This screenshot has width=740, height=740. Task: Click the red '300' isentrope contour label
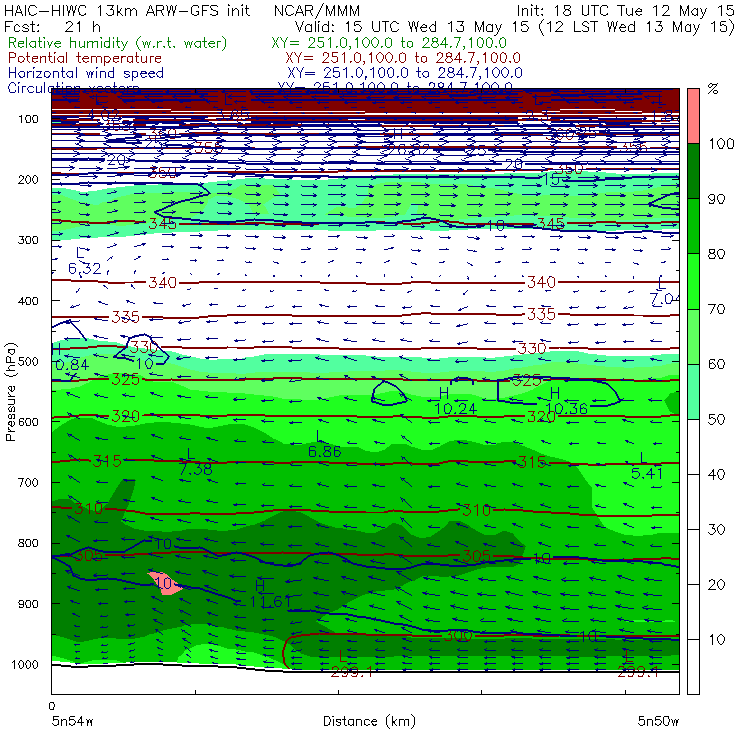point(457,636)
